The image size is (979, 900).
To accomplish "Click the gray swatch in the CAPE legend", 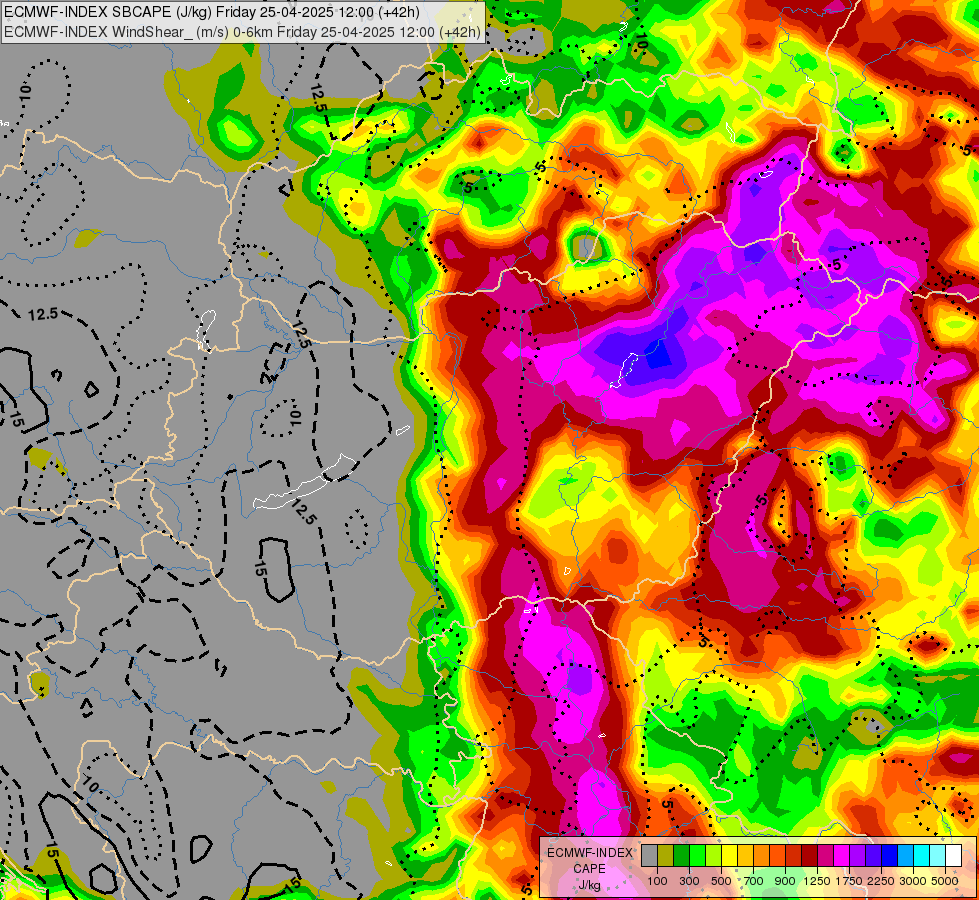I will [x=649, y=856].
